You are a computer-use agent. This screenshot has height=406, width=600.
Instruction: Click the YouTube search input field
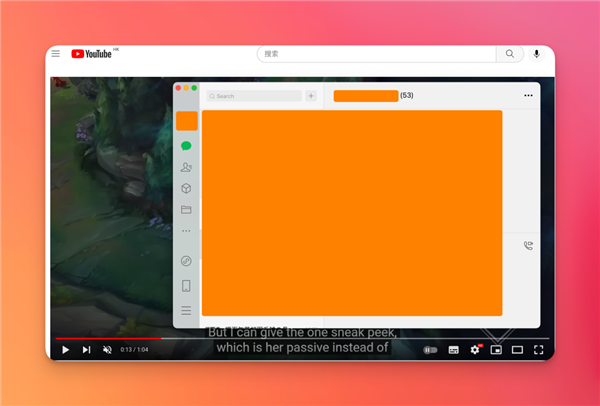[x=377, y=54]
